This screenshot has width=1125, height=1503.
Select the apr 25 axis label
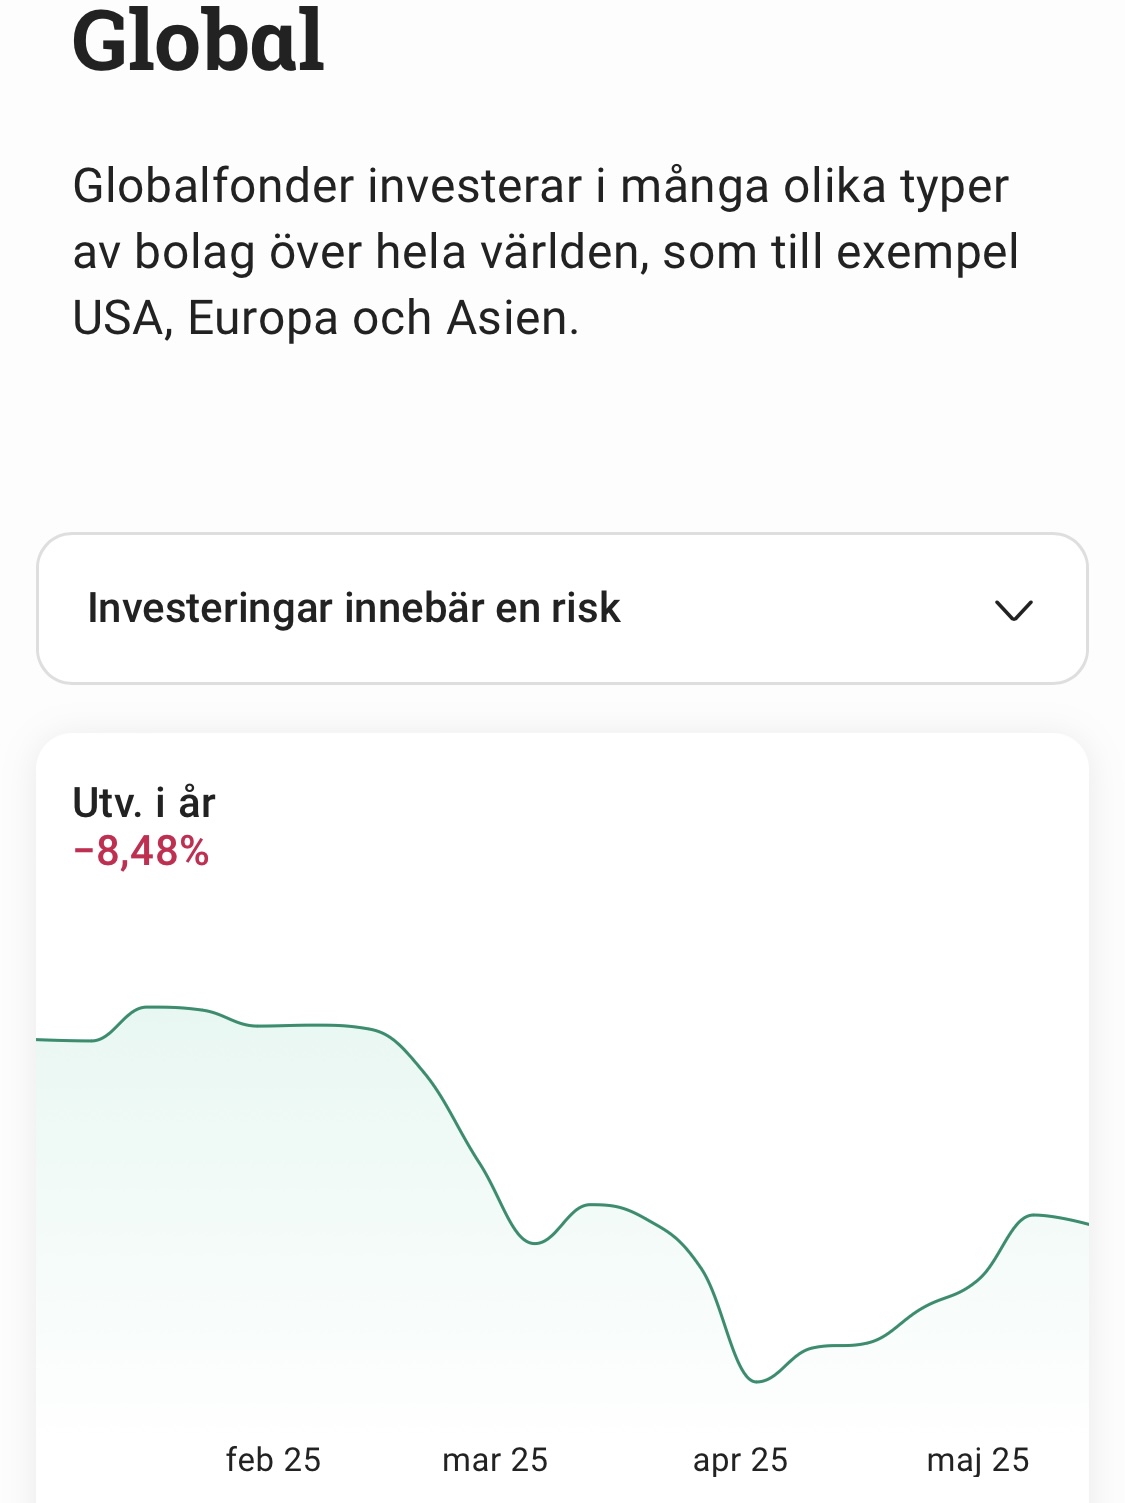(740, 1460)
